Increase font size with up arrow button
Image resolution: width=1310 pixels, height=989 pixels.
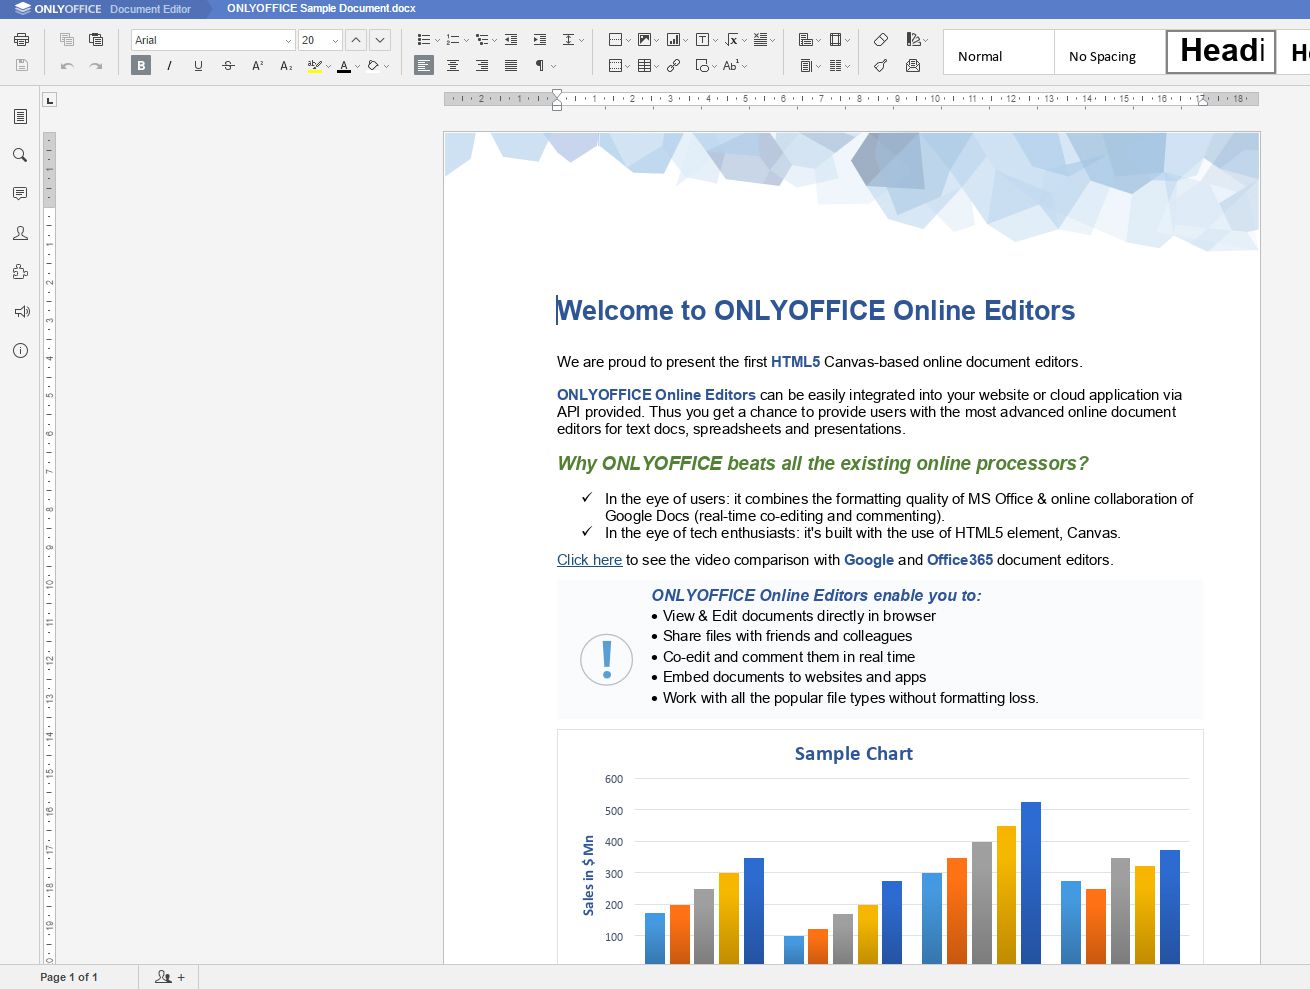(x=356, y=40)
